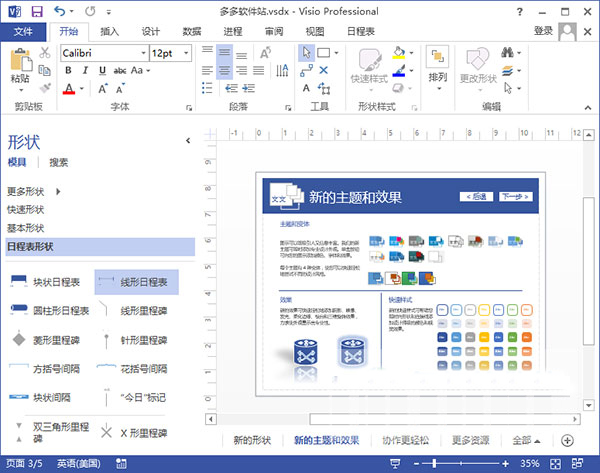Click the connection point X tool

324,70
